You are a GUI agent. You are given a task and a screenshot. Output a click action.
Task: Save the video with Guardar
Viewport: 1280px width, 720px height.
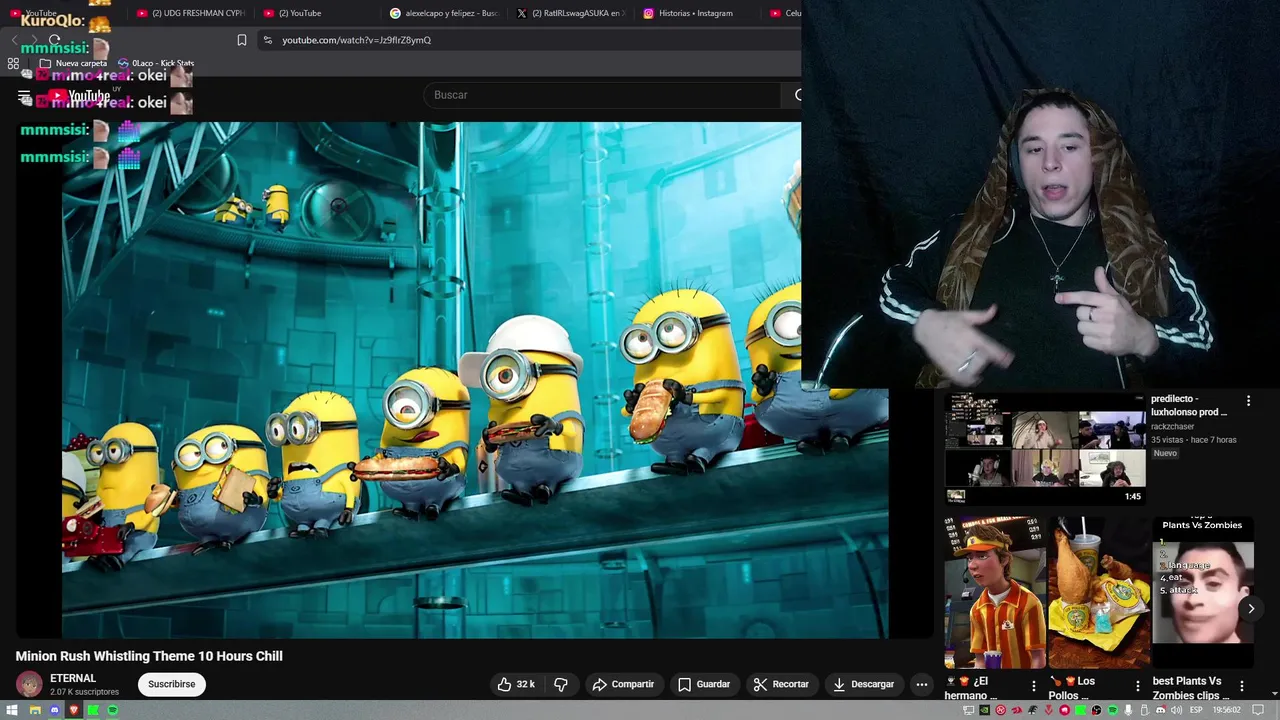tap(704, 684)
